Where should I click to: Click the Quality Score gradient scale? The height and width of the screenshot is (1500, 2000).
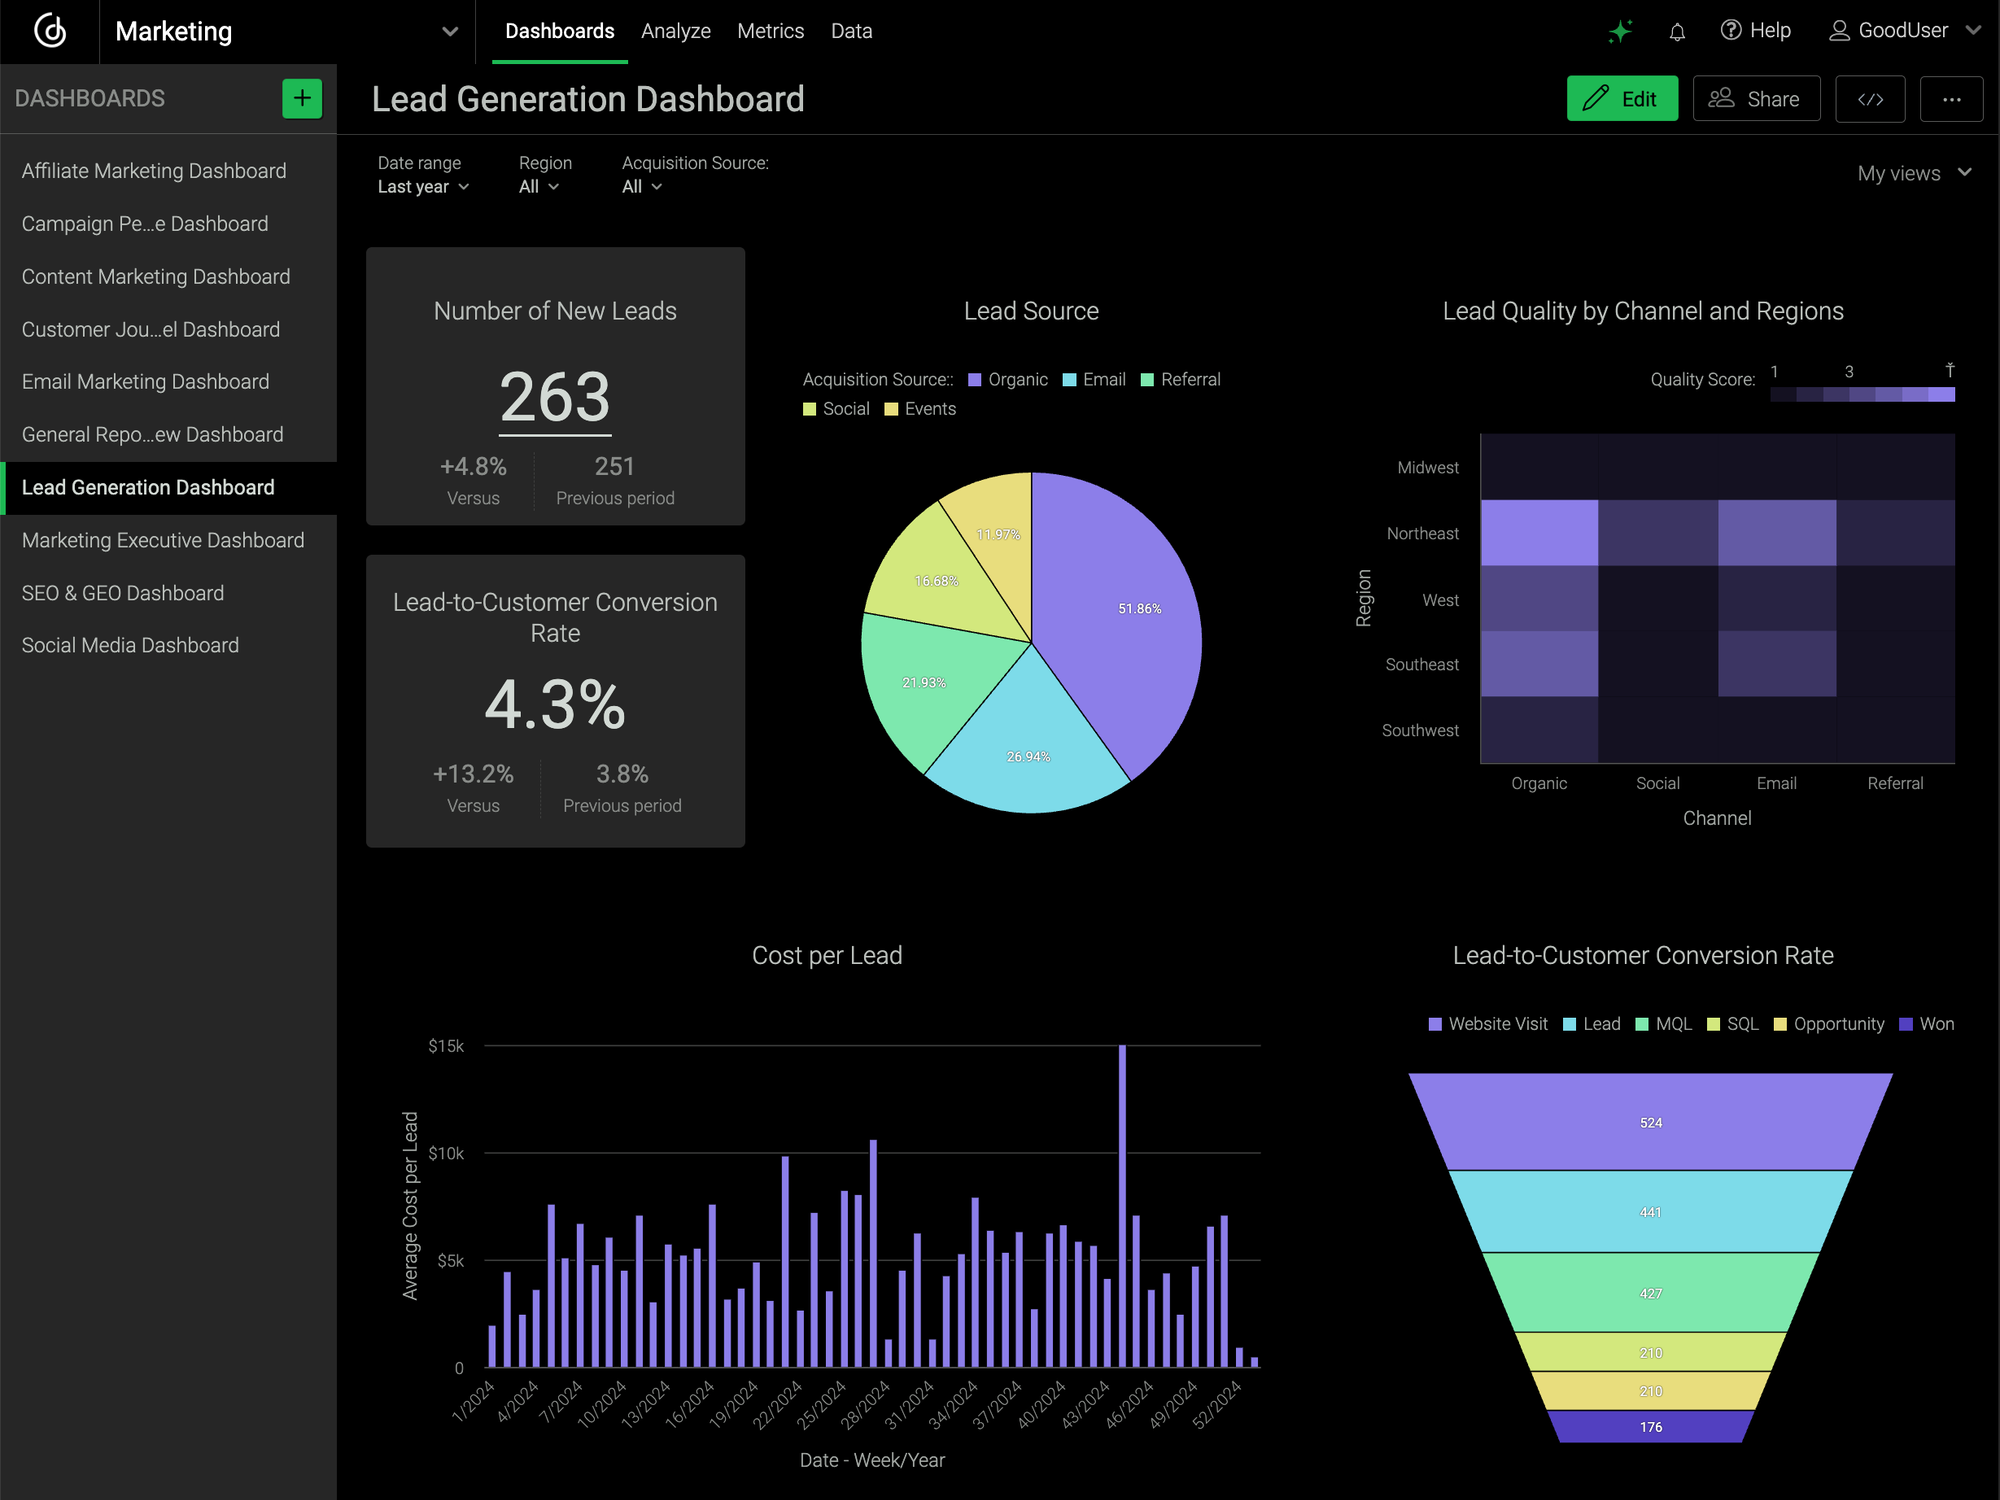[1862, 393]
